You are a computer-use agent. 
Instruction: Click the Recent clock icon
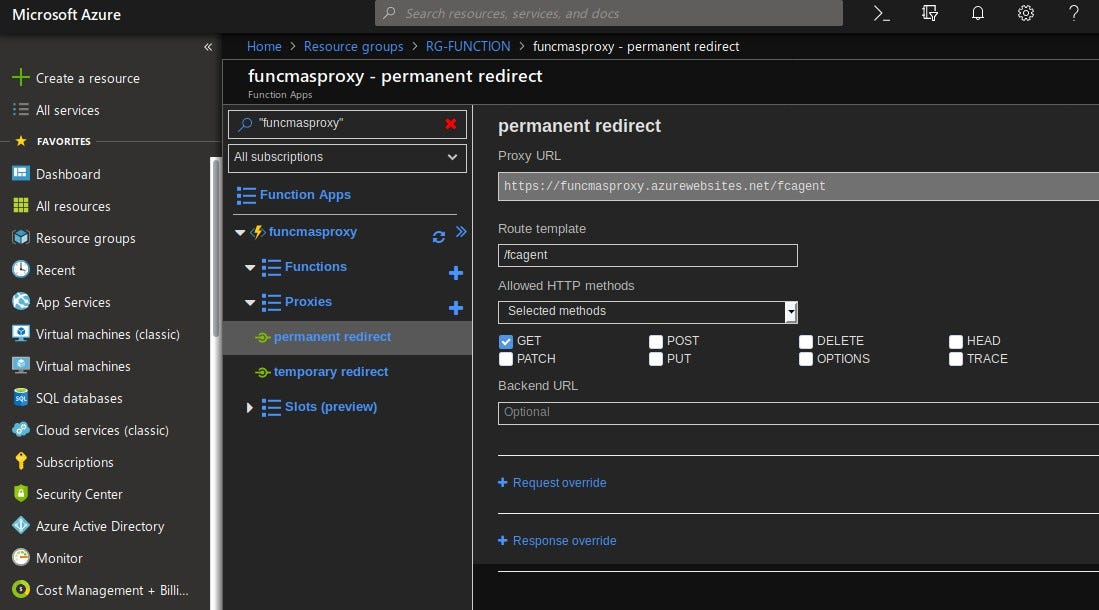pyautogui.click(x=21, y=269)
